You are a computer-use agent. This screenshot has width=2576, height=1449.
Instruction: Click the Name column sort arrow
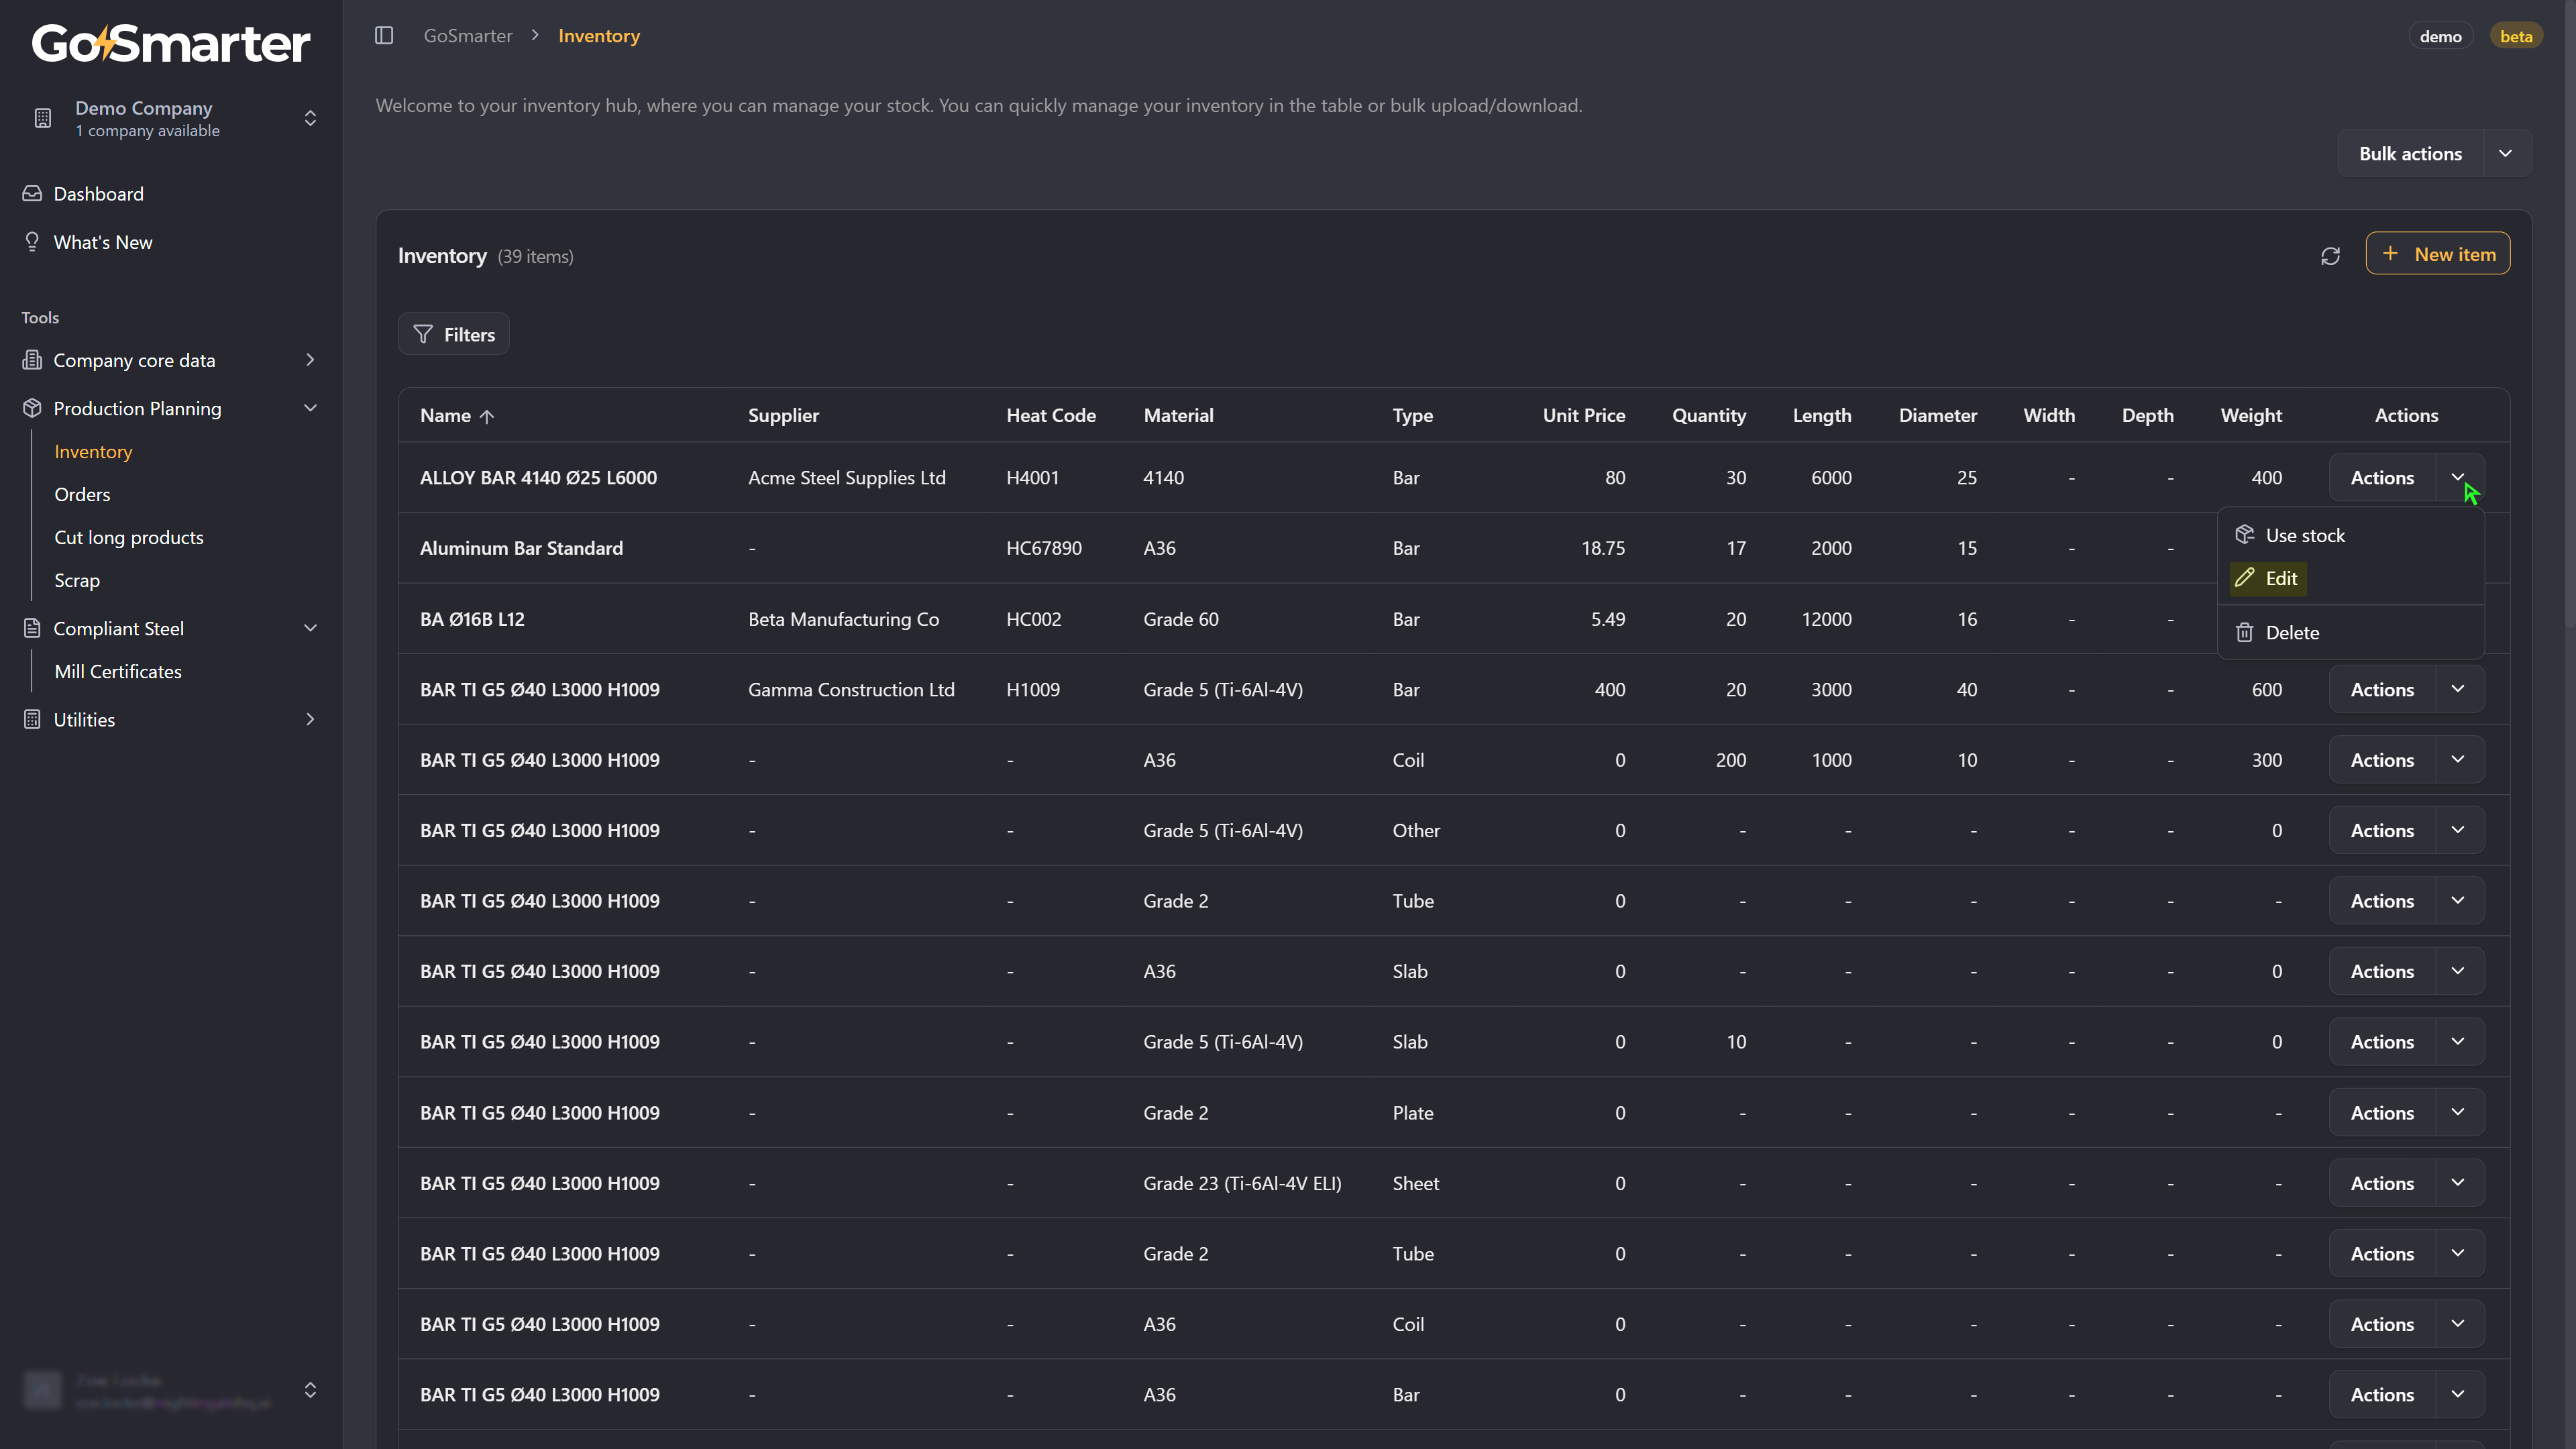click(487, 417)
